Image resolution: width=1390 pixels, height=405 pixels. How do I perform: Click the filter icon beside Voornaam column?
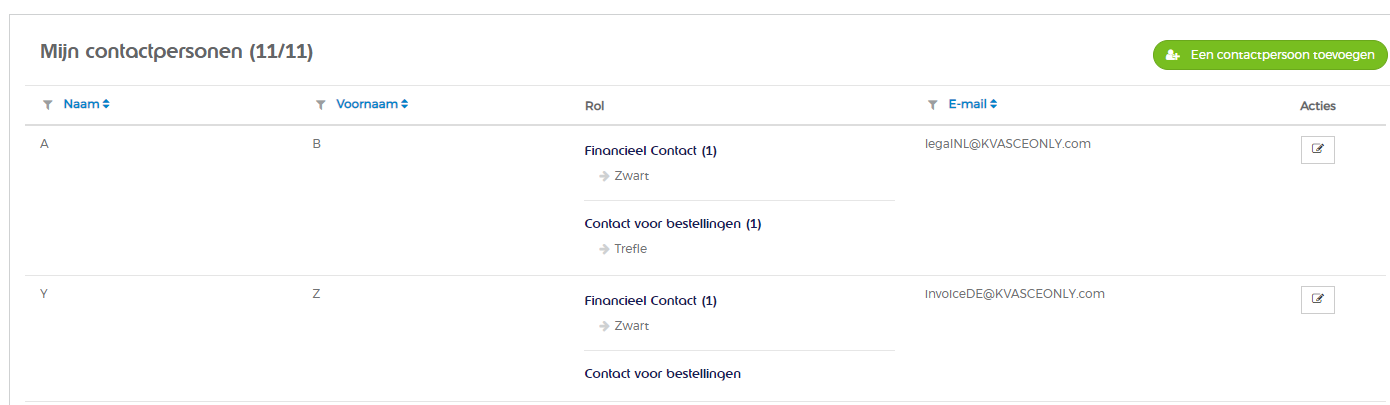click(x=320, y=104)
